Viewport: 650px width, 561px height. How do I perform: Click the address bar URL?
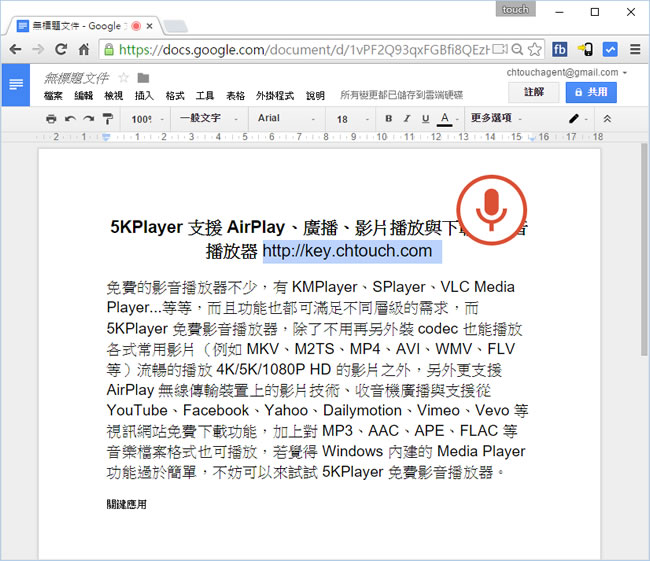click(303, 50)
